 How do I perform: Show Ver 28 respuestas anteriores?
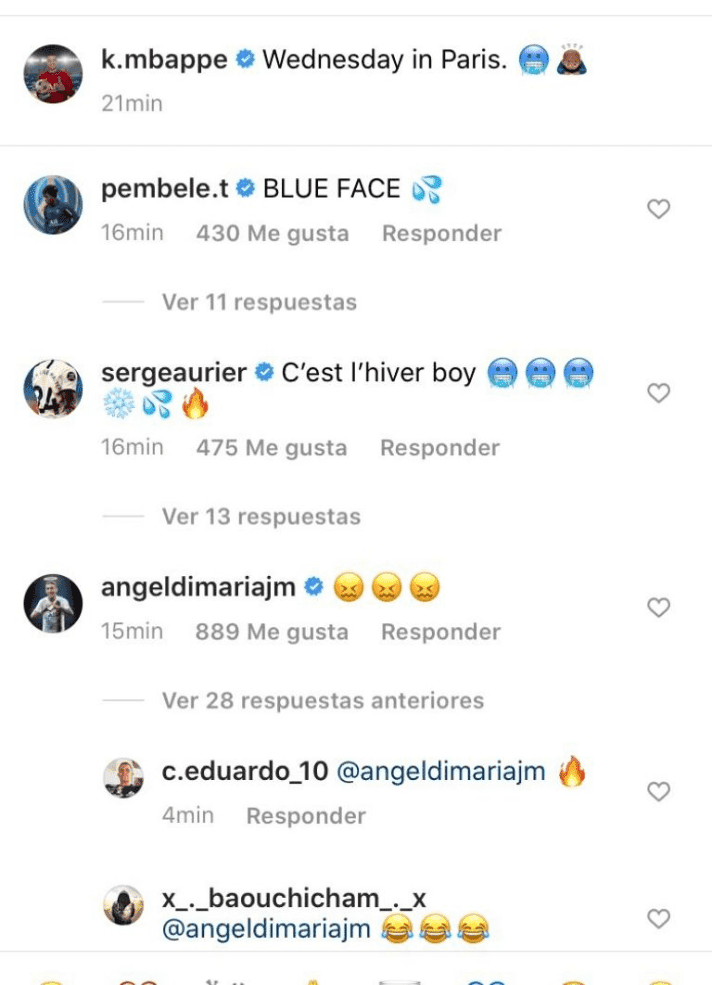pos(322,700)
